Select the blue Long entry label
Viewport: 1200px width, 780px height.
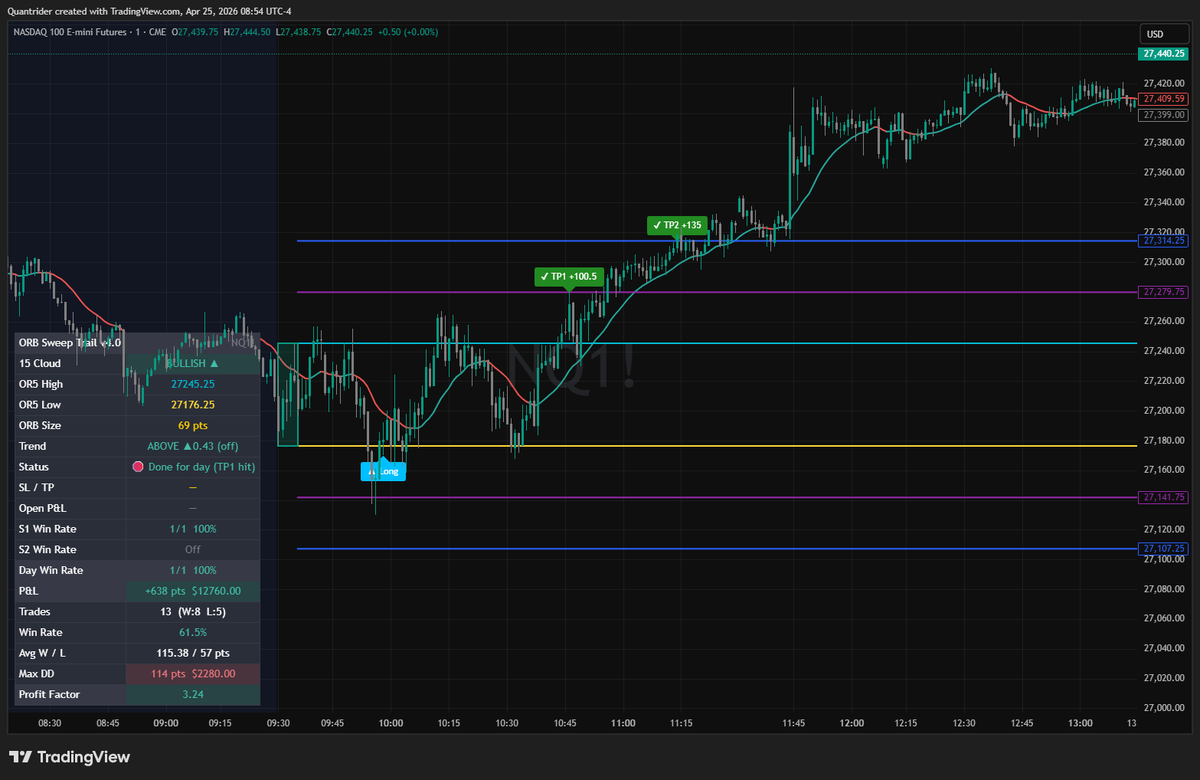pos(383,471)
